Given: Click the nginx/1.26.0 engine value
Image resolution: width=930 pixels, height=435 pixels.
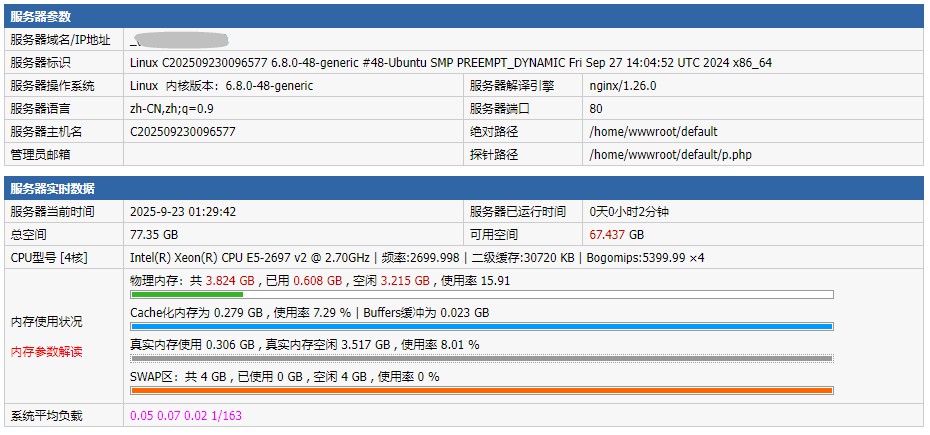Looking at the screenshot, I should coord(622,86).
